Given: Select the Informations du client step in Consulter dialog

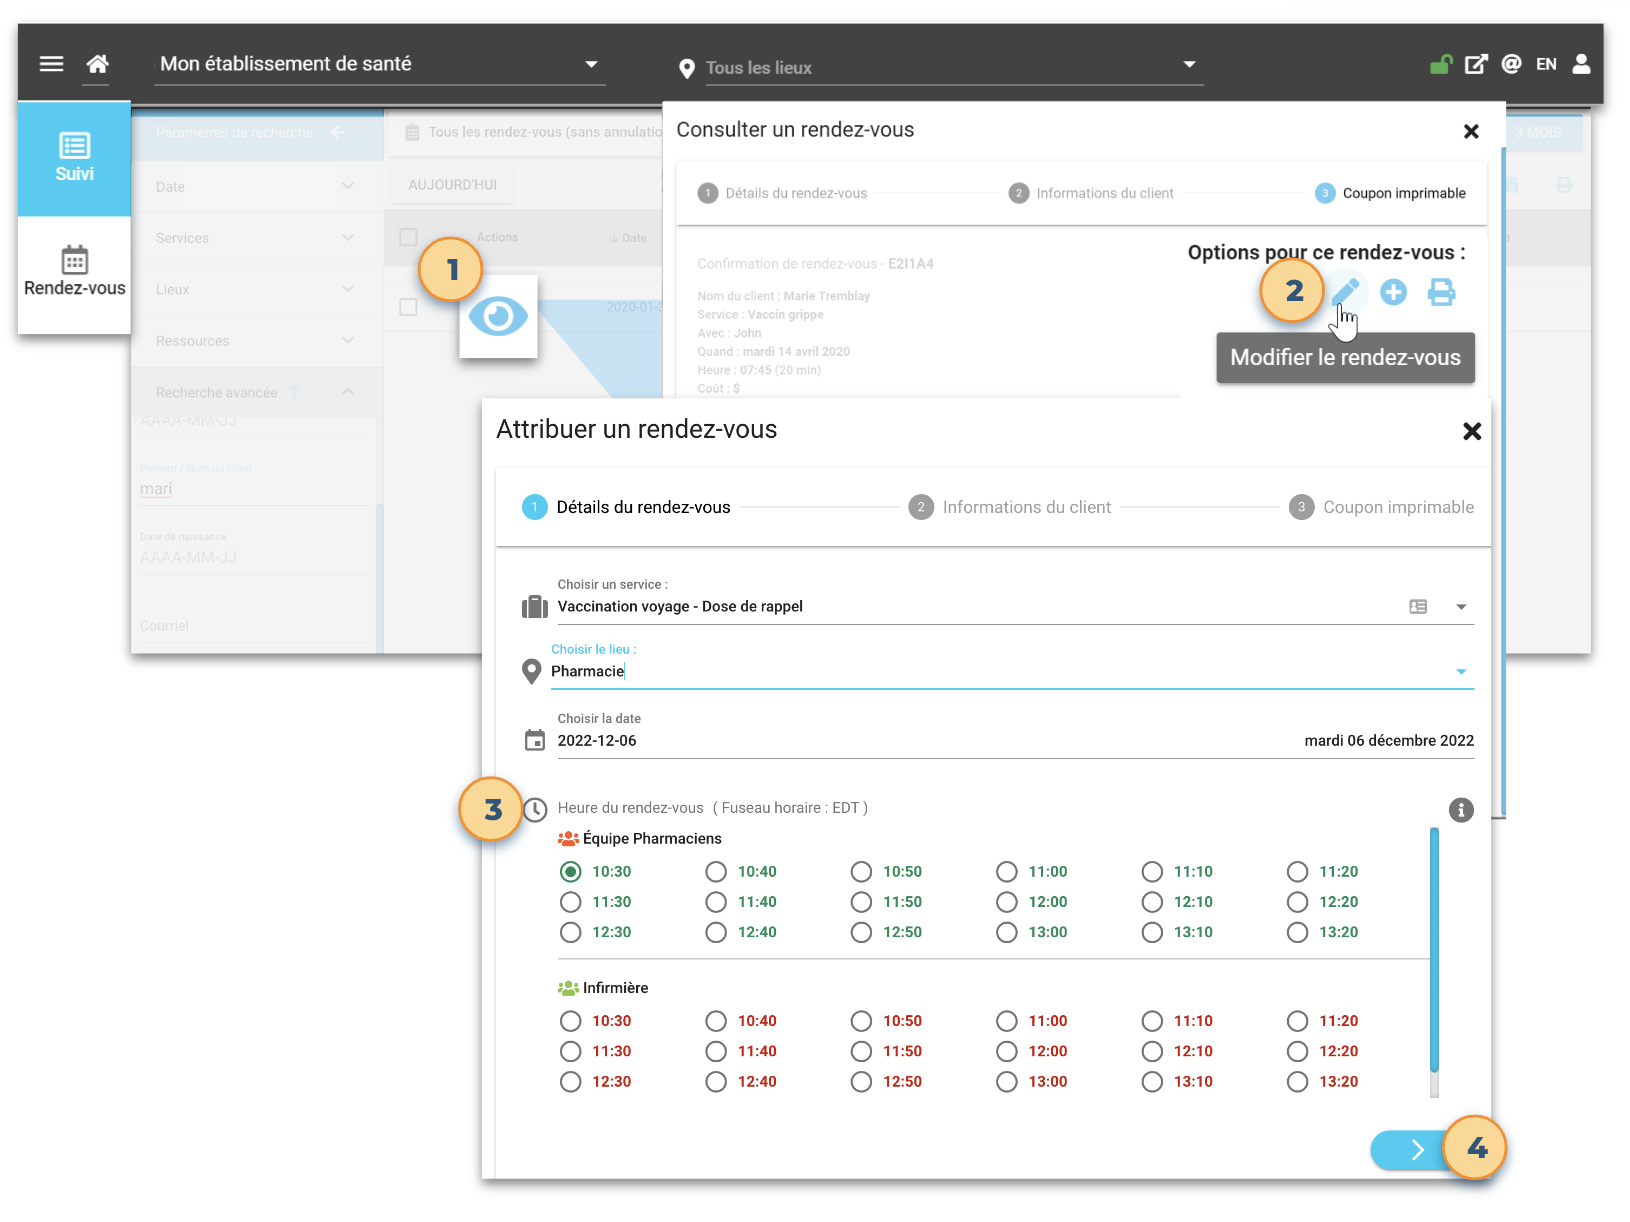Looking at the screenshot, I should pos(1091,193).
